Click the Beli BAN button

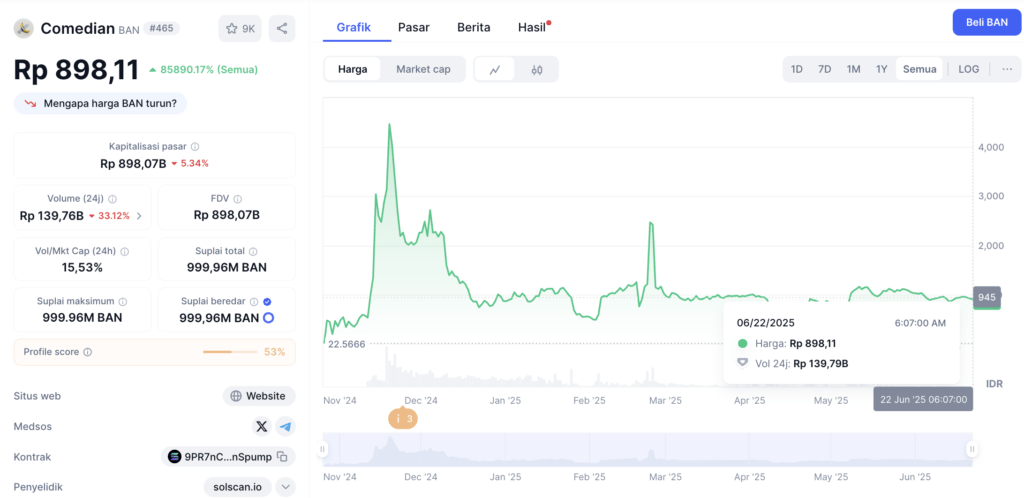click(987, 22)
